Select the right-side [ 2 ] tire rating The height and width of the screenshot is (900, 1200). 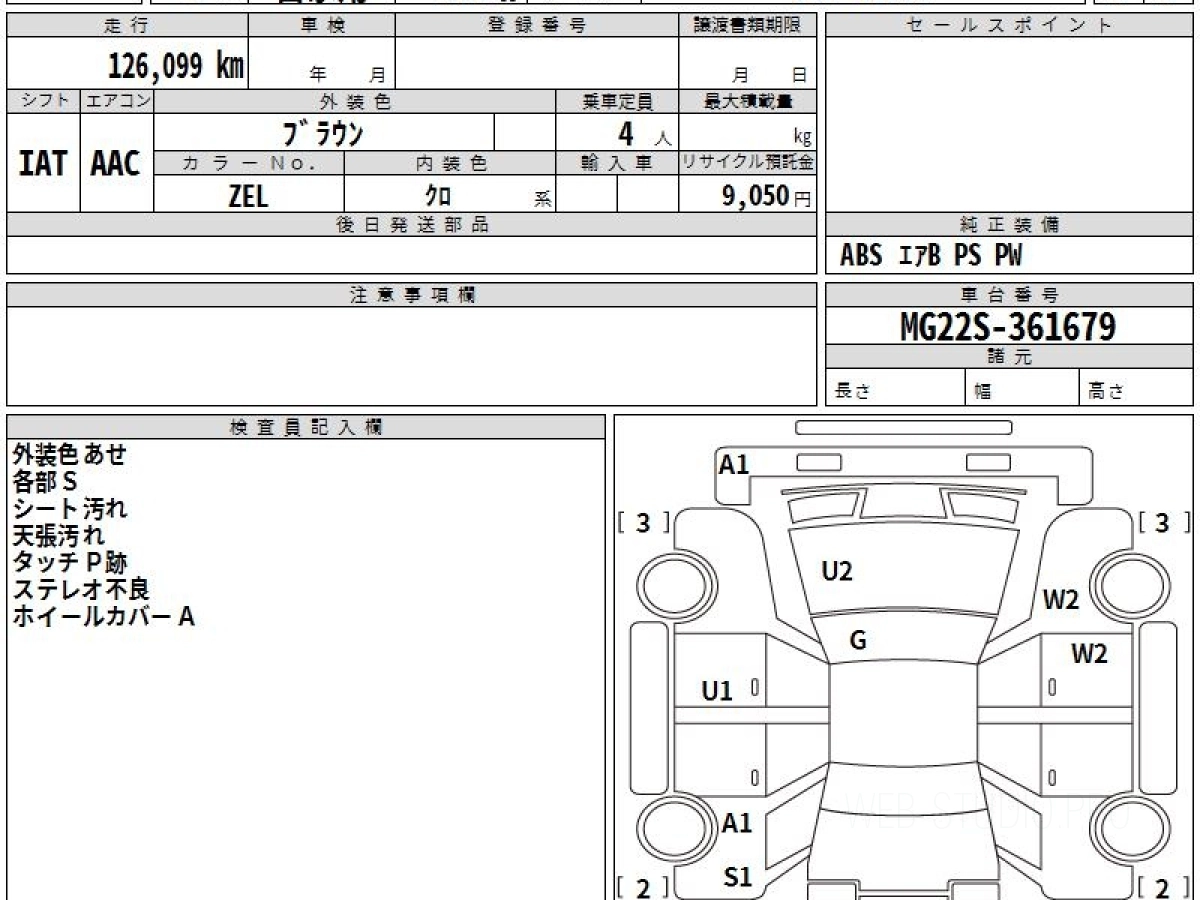pos(1163,886)
